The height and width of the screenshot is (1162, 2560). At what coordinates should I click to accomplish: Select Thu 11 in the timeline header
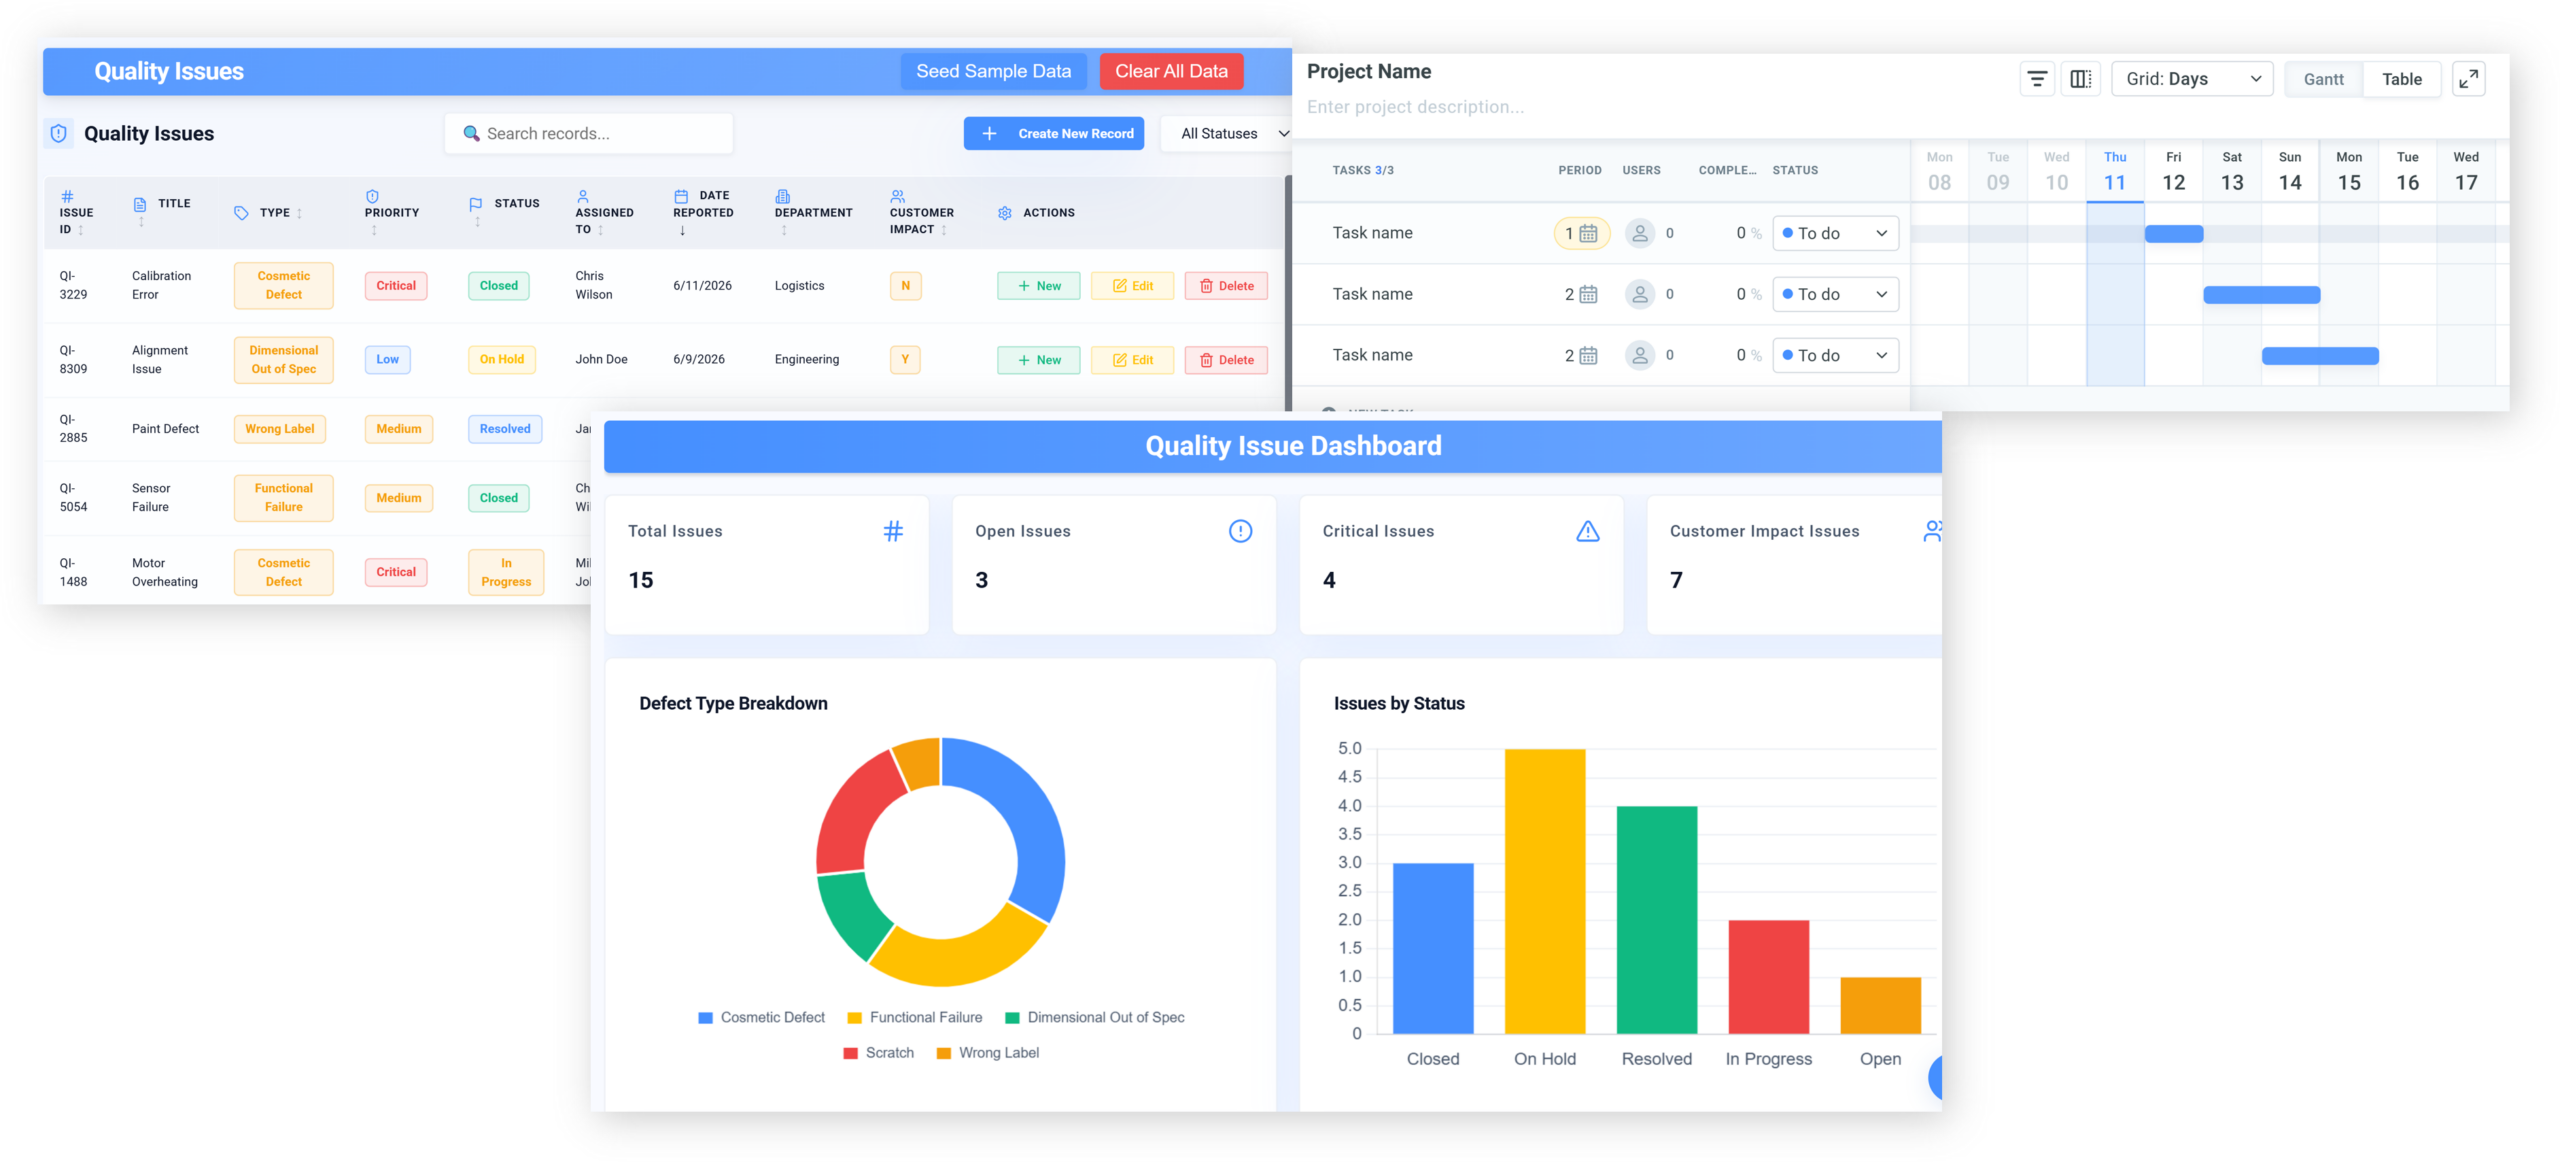[x=2114, y=171]
